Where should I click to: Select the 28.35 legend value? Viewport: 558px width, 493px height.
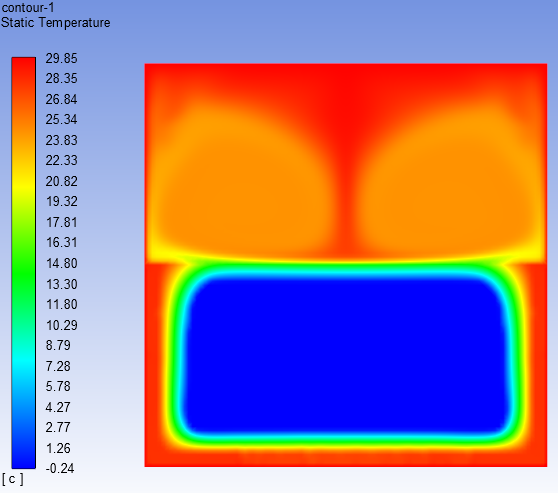point(61,79)
